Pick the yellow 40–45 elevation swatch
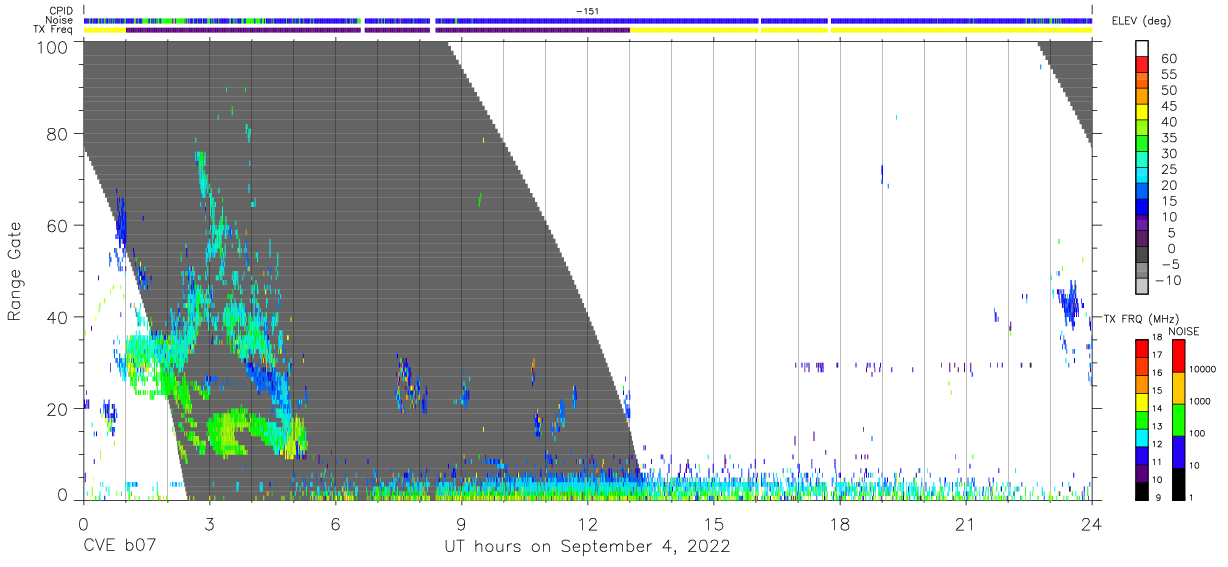Screen dimensions: 1228x567 point(1143,112)
